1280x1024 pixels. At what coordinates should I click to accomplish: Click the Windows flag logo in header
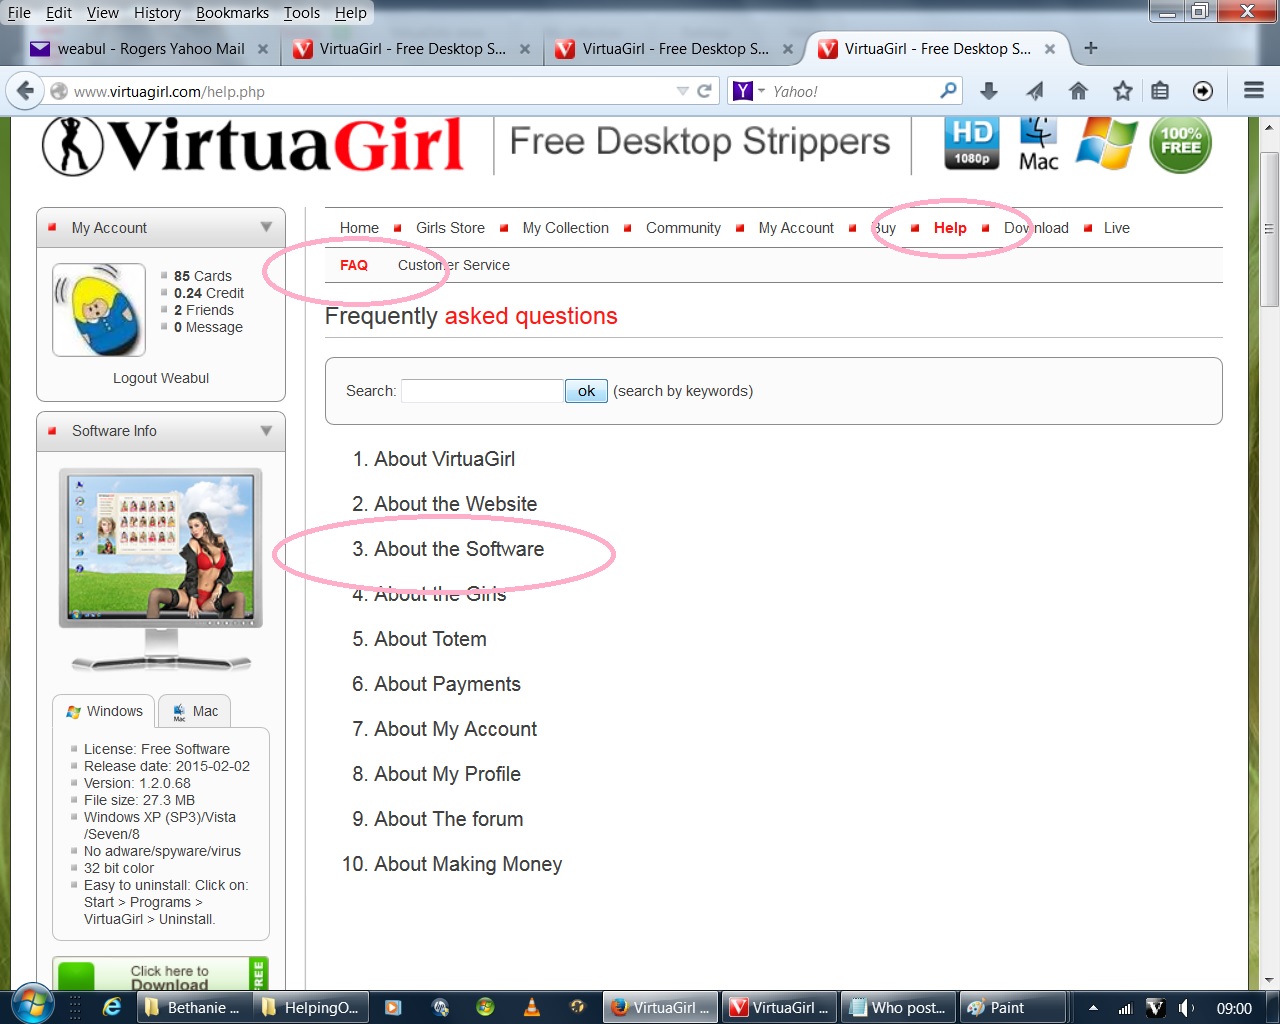coord(1106,144)
